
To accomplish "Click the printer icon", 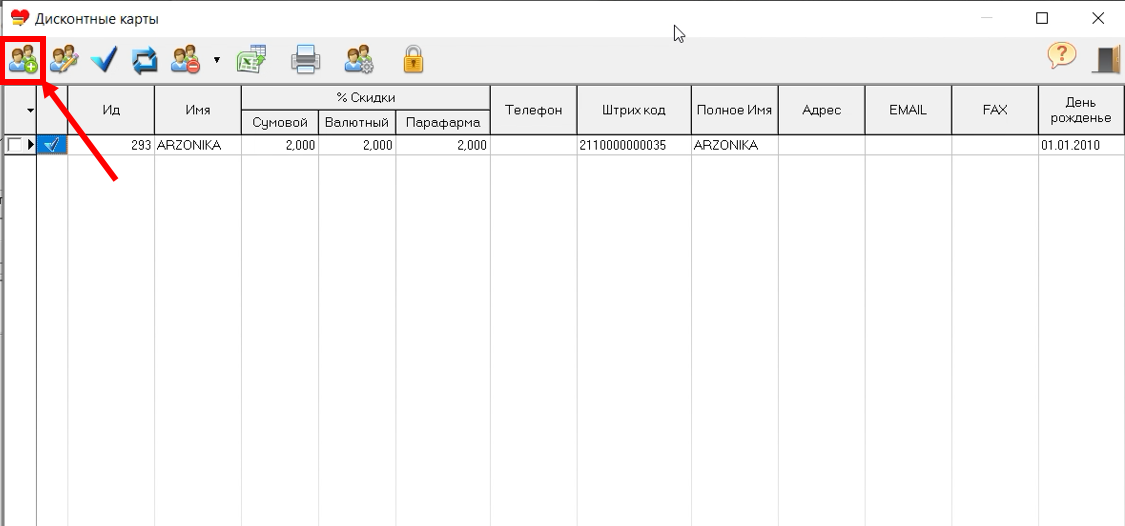I will coord(306,60).
